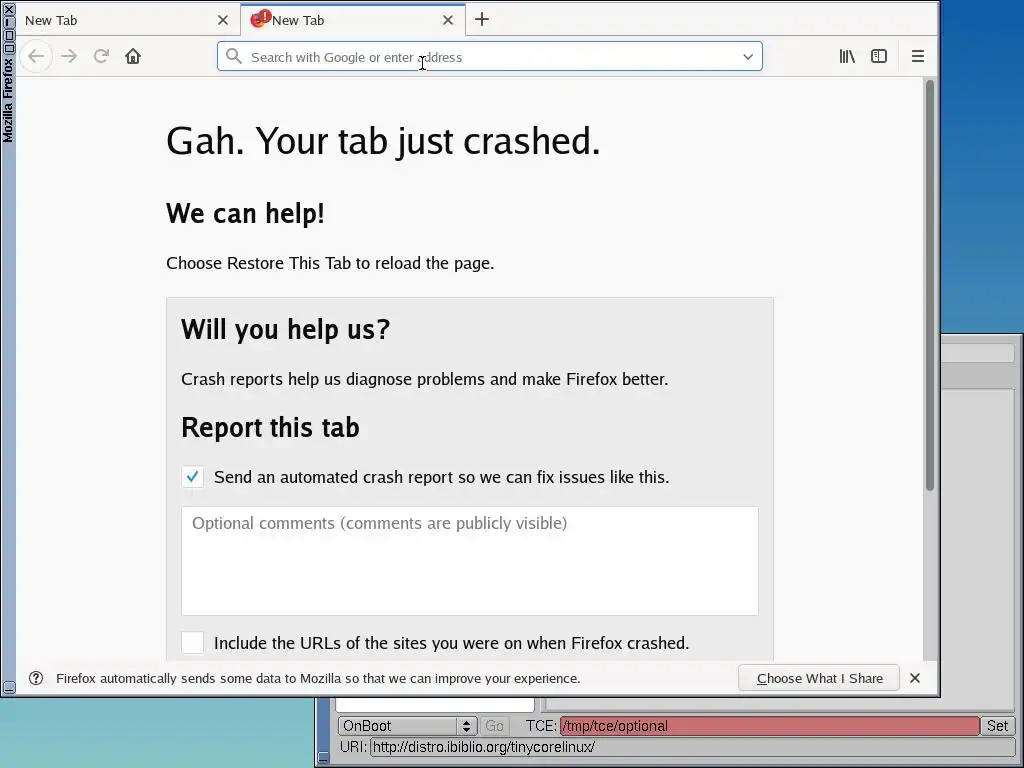Click the search magnifier in address bar
1024x768 pixels.
click(234, 56)
